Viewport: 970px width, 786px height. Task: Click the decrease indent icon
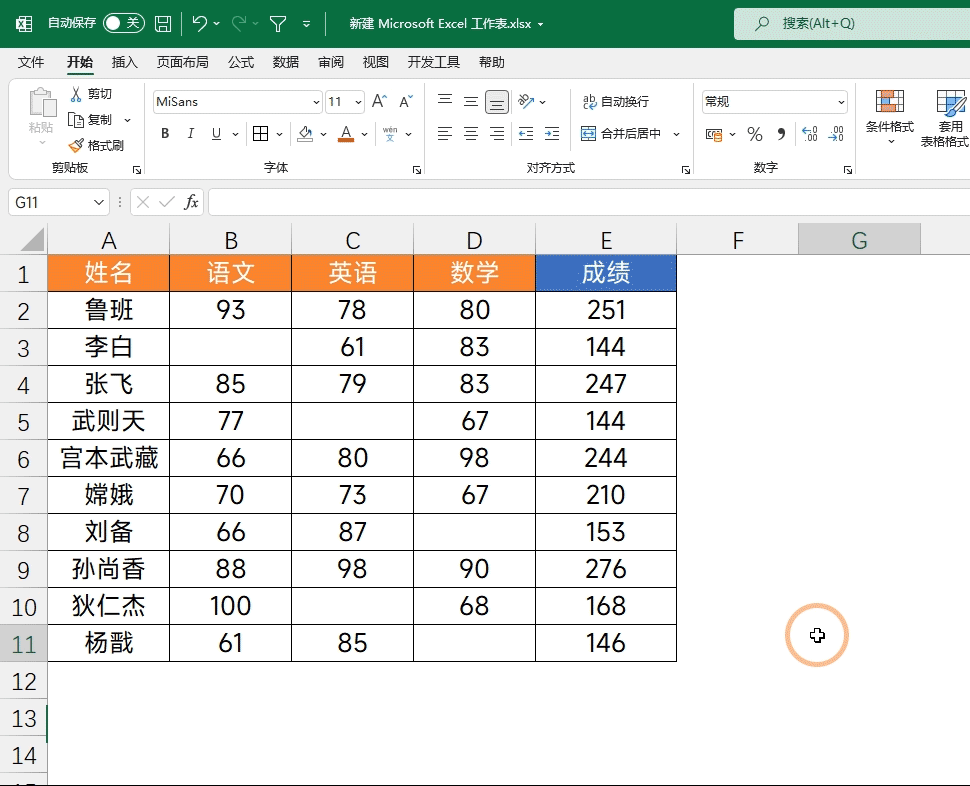[526, 134]
